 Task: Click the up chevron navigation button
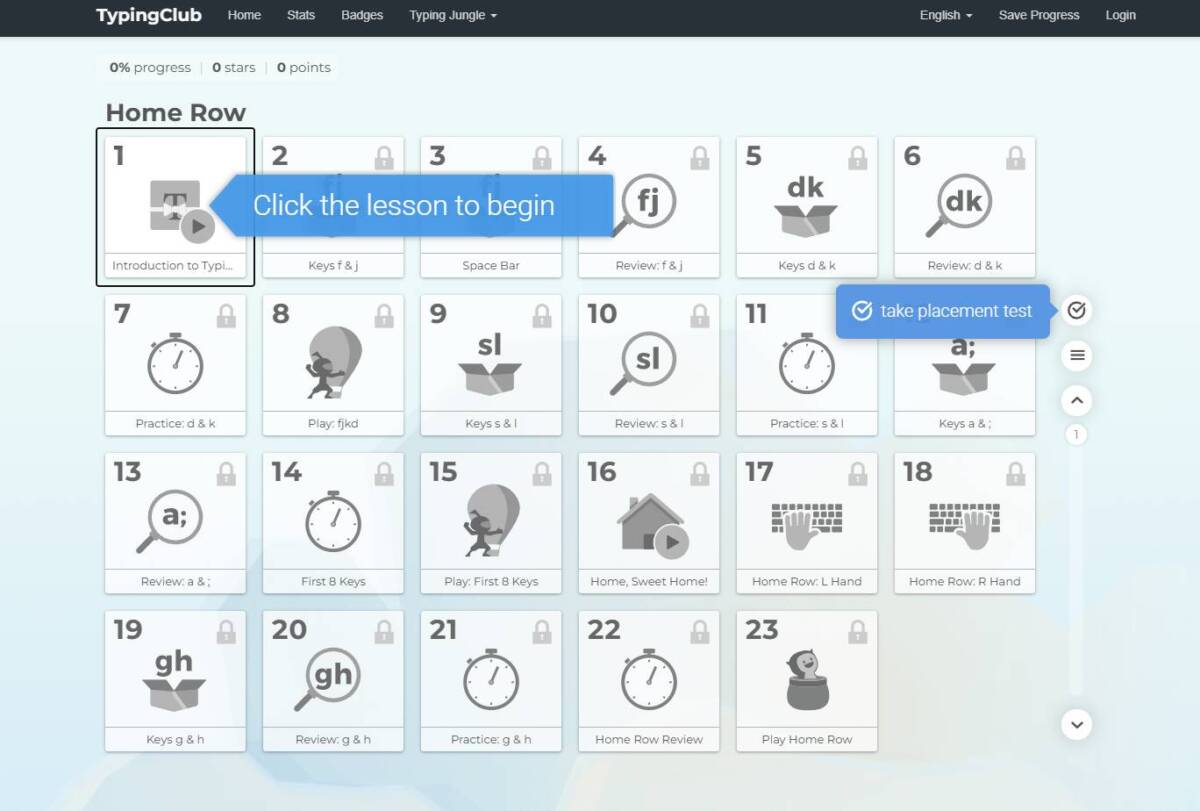pyautogui.click(x=1076, y=401)
